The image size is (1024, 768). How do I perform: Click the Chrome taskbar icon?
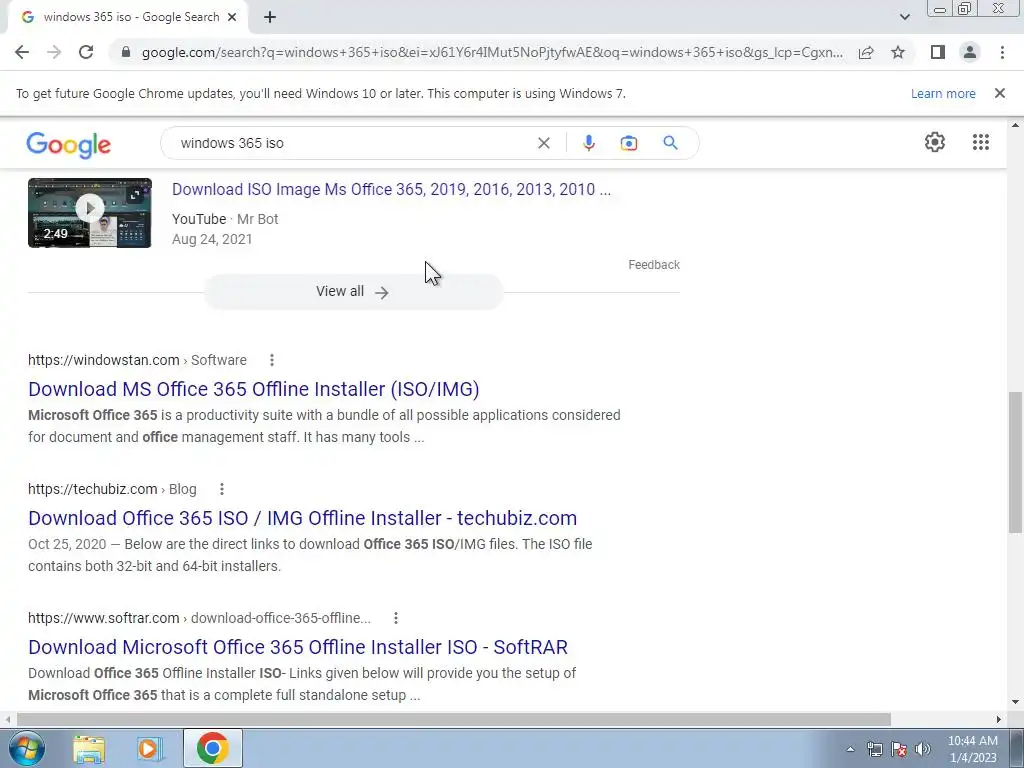tap(212, 748)
